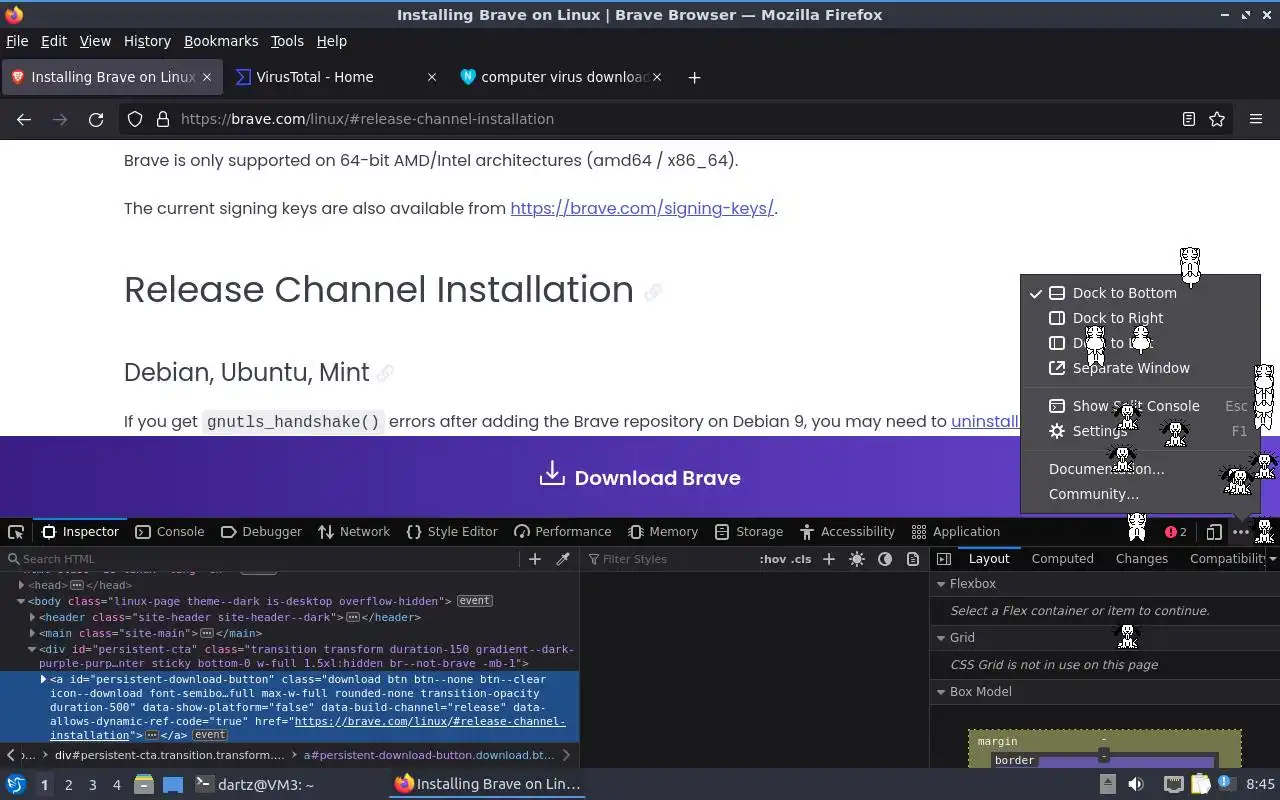Click Documentation... menu entry

coord(1140,469)
